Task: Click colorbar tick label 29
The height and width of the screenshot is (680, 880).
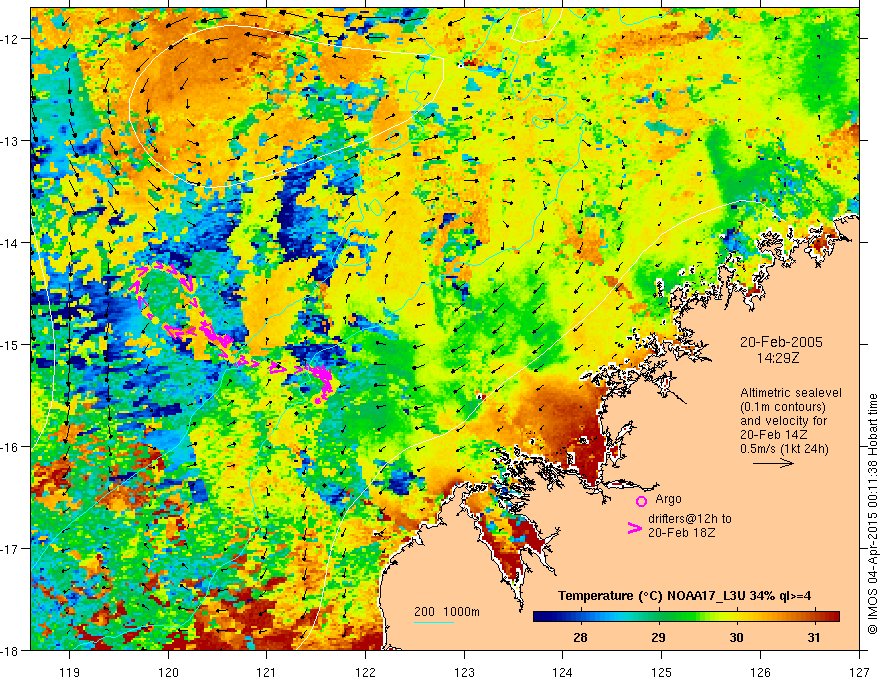Action: [x=658, y=637]
